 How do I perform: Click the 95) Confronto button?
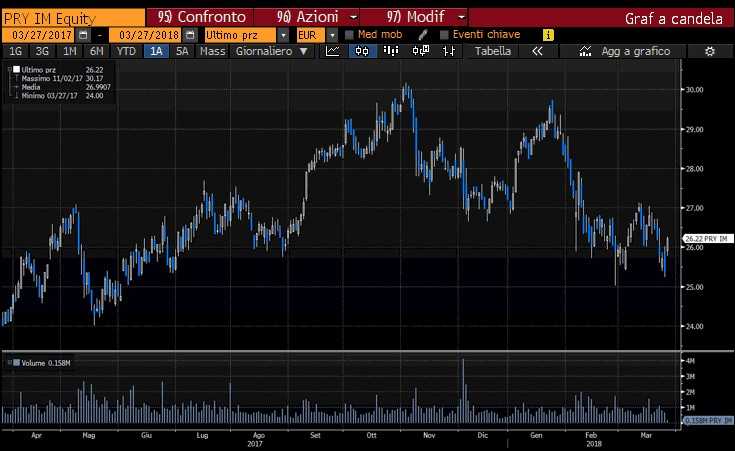[201, 17]
